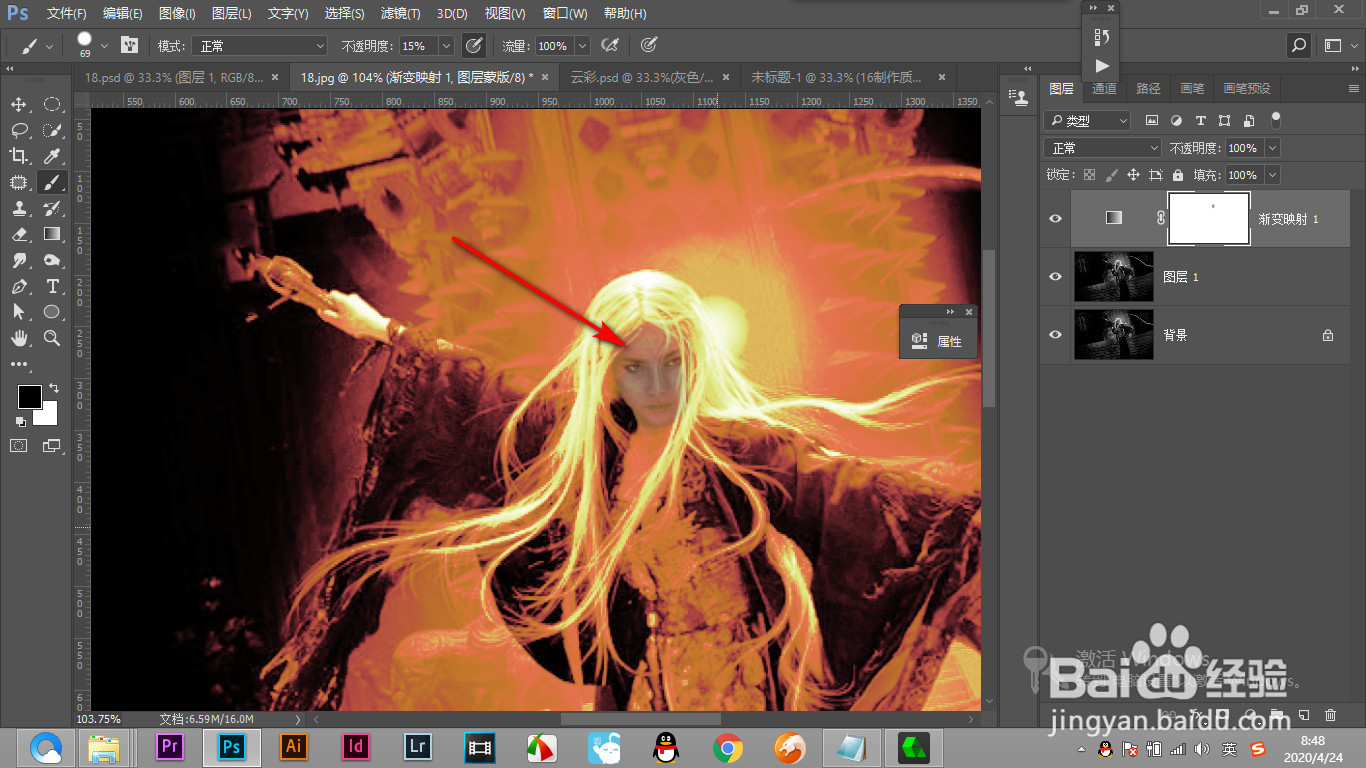Open the 滤镜(T) menu
Screen dimensions: 1366x768
[x=400, y=13]
